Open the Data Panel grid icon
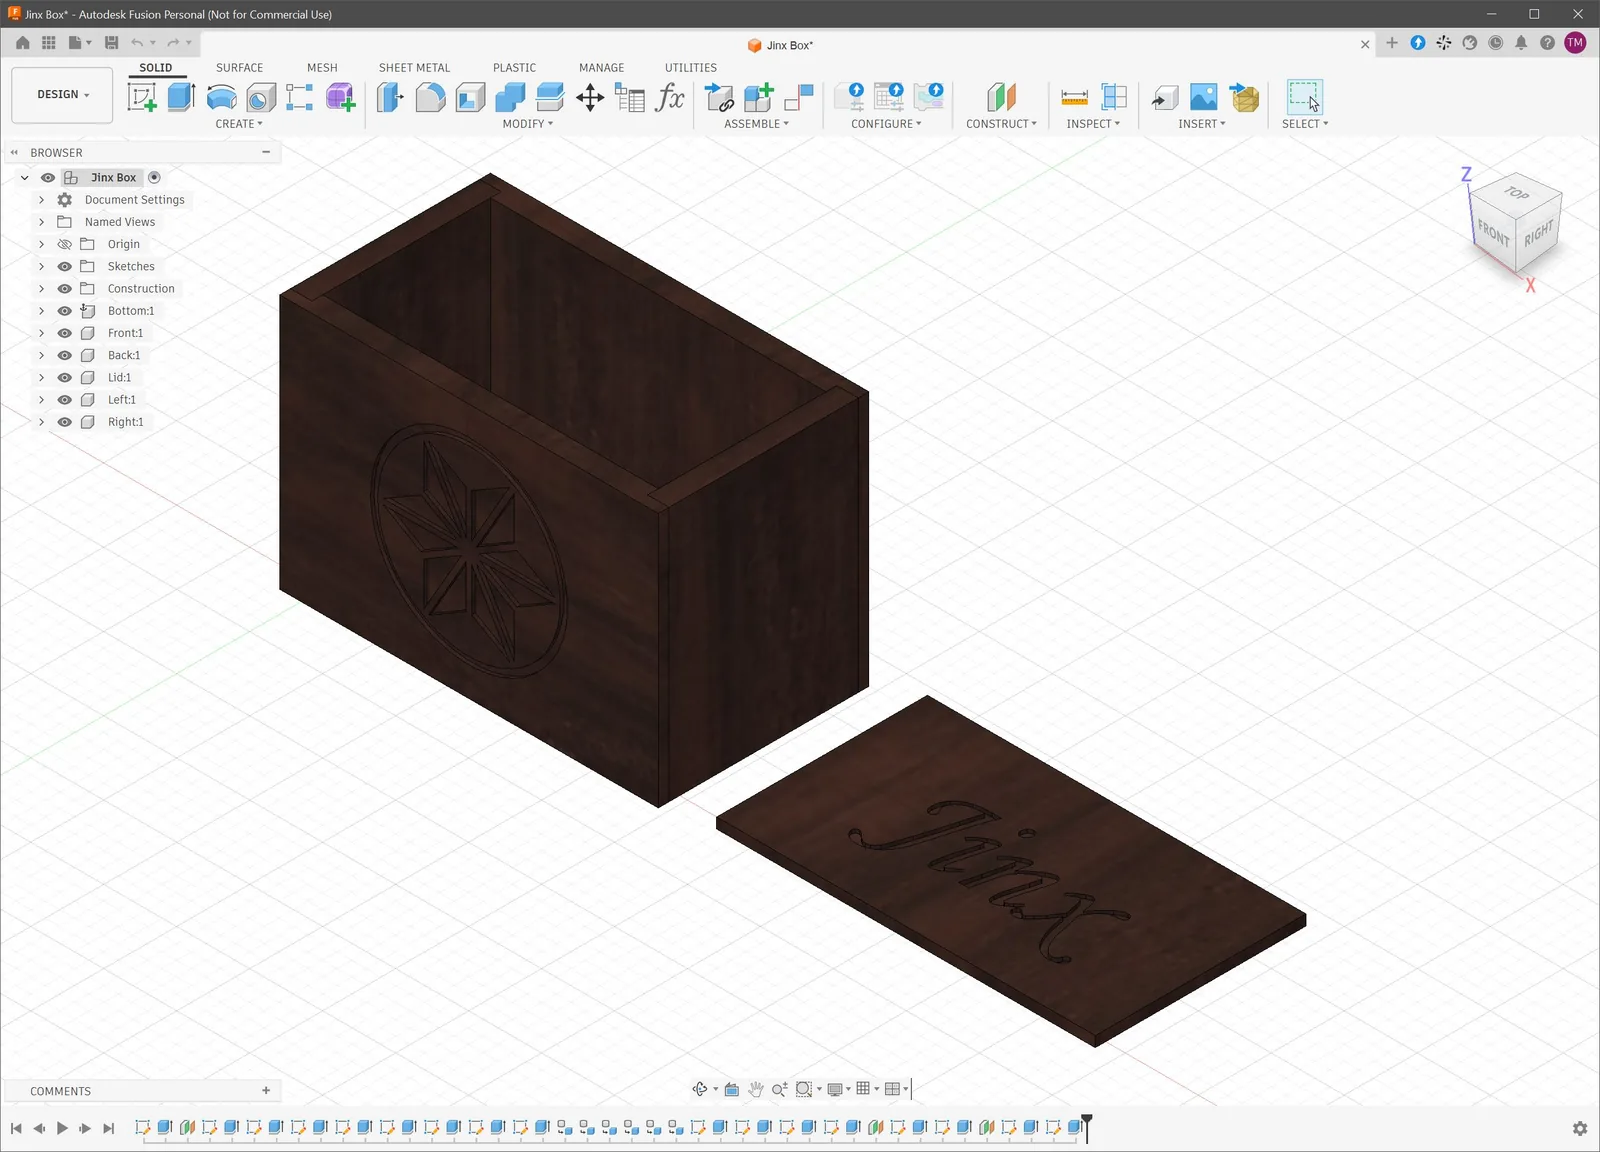Viewport: 1600px width, 1152px height. coord(48,43)
